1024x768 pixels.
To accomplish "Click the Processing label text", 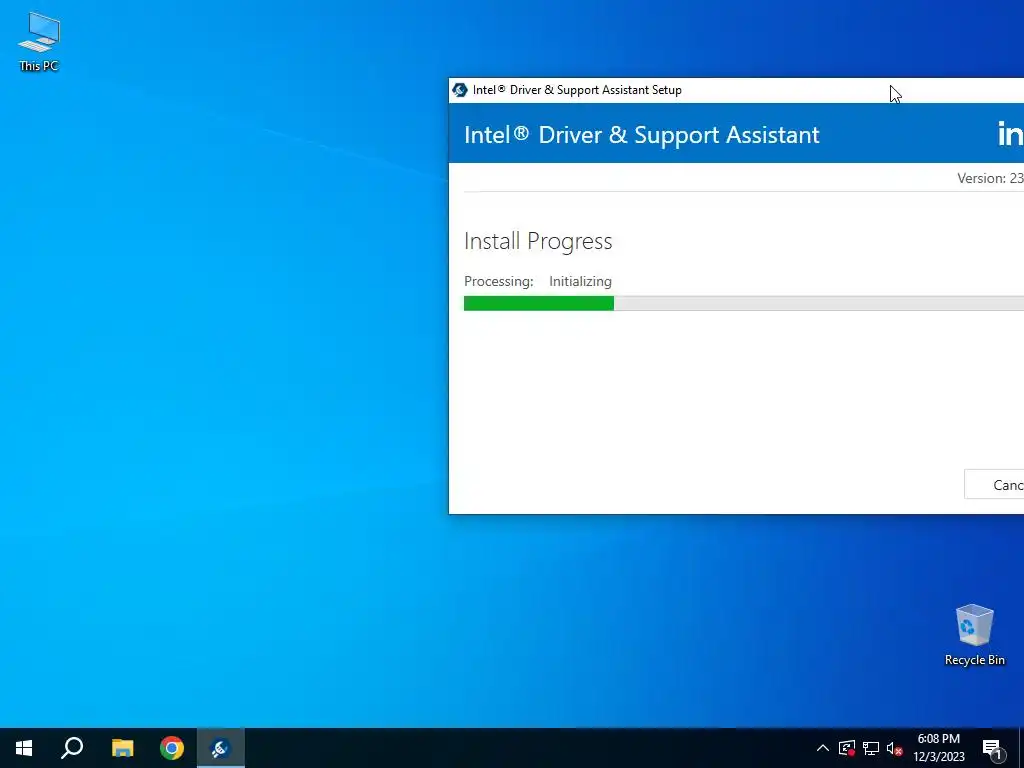I will (x=498, y=281).
